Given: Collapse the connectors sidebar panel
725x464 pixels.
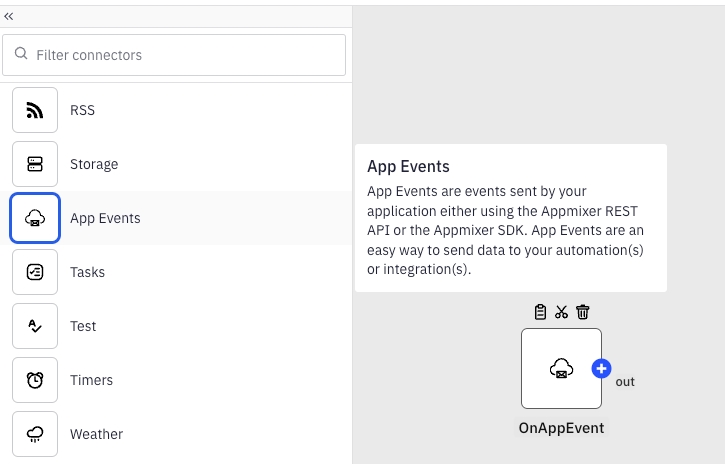Looking at the screenshot, I should [x=9, y=17].
